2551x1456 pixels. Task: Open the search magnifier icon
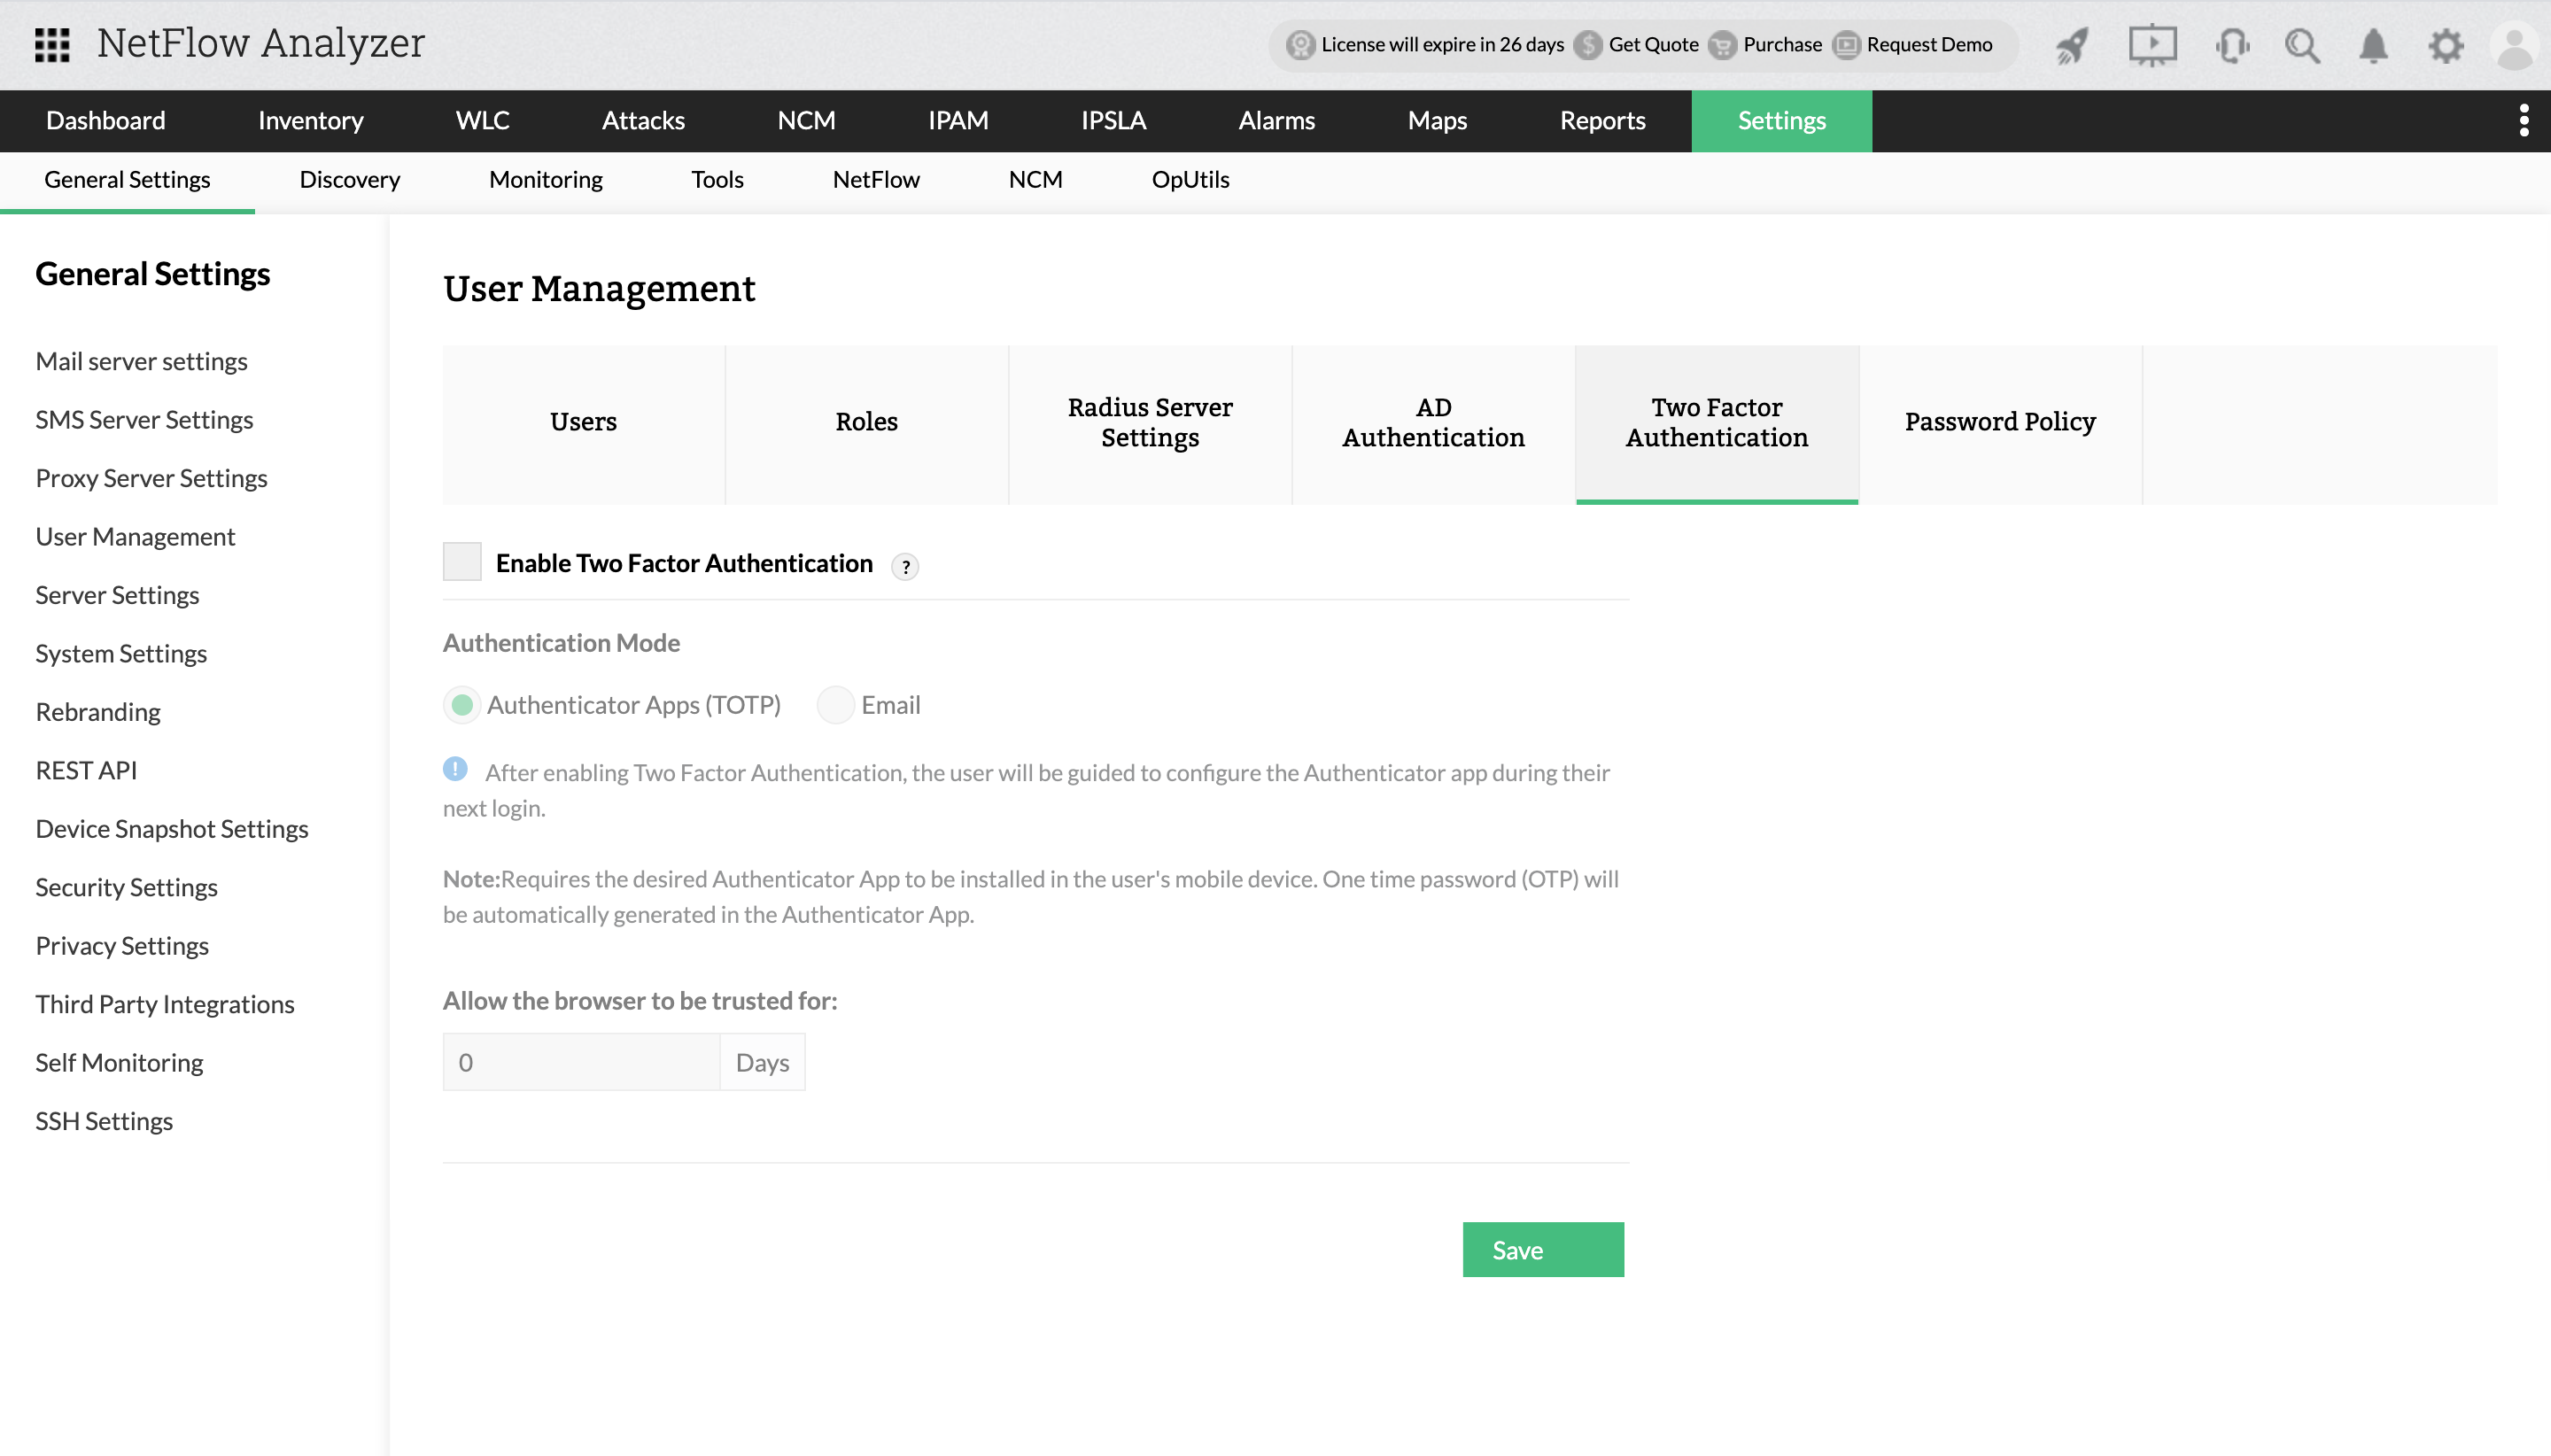[x=2302, y=45]
